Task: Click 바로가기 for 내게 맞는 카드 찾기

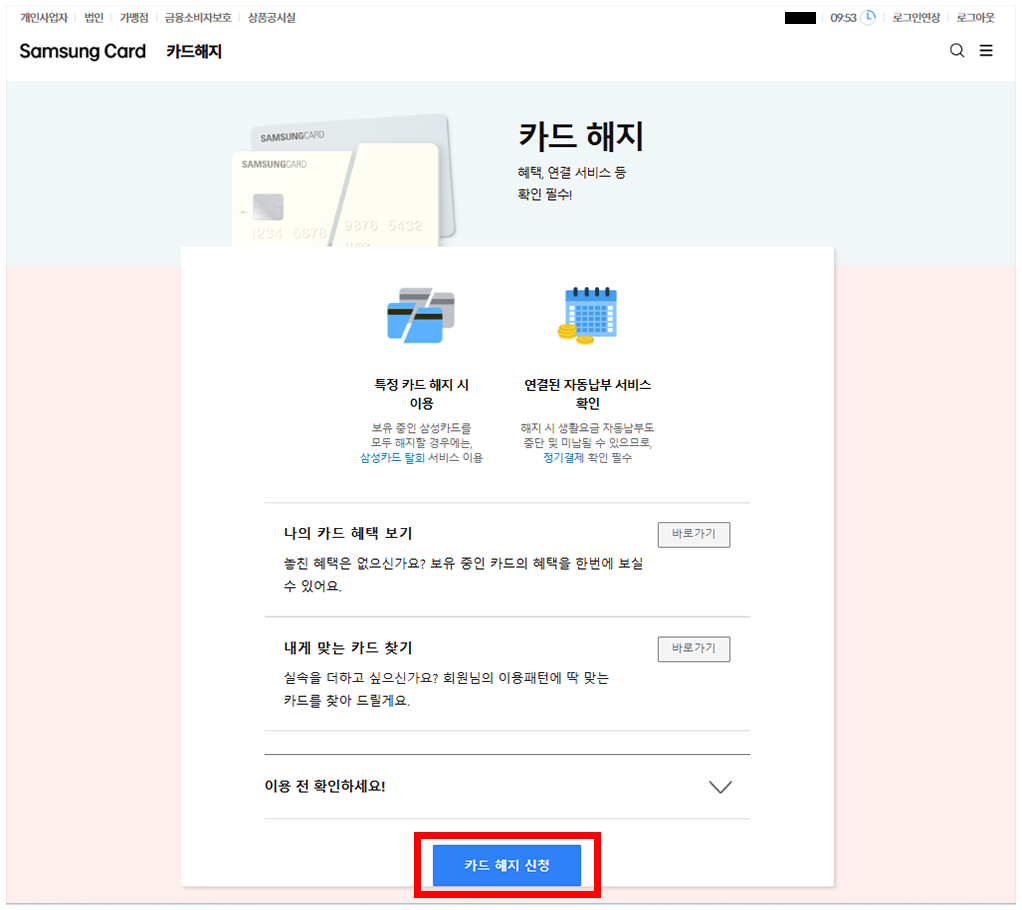Action: pos(693,649)
